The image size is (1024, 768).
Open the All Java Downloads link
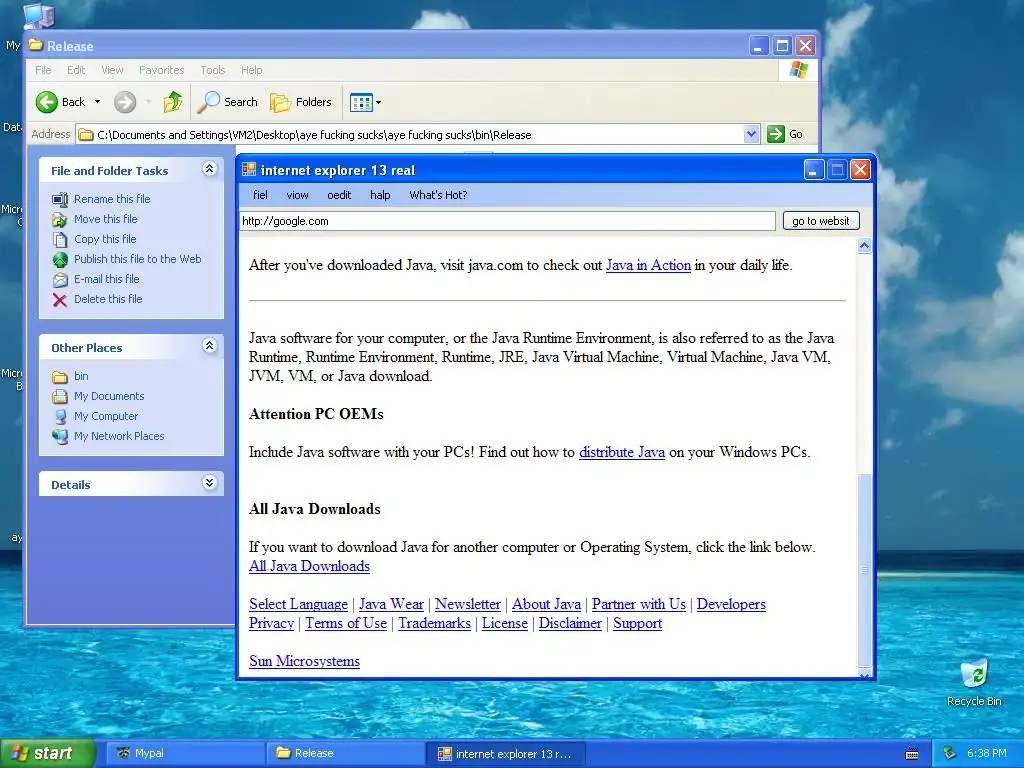(309, 566)
